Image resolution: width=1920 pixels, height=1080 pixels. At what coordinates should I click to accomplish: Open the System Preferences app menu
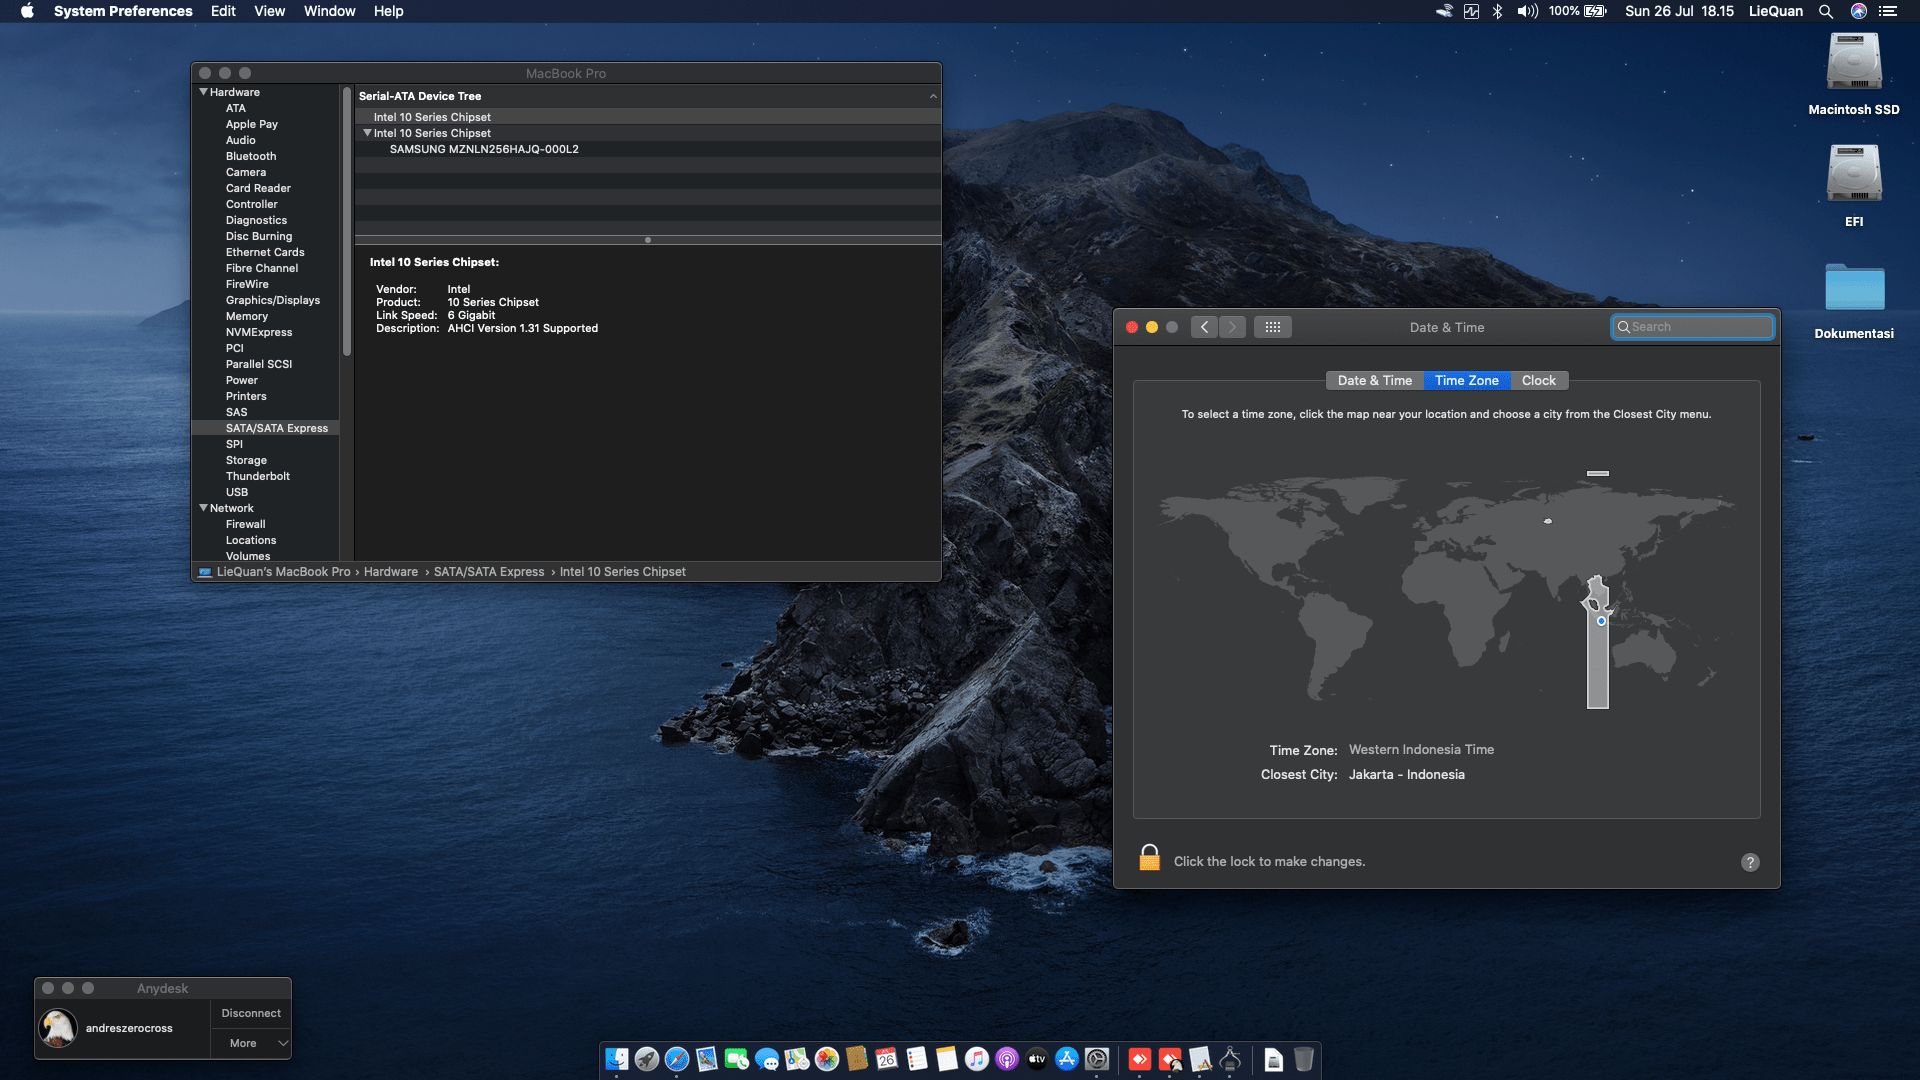pos(123,11)
